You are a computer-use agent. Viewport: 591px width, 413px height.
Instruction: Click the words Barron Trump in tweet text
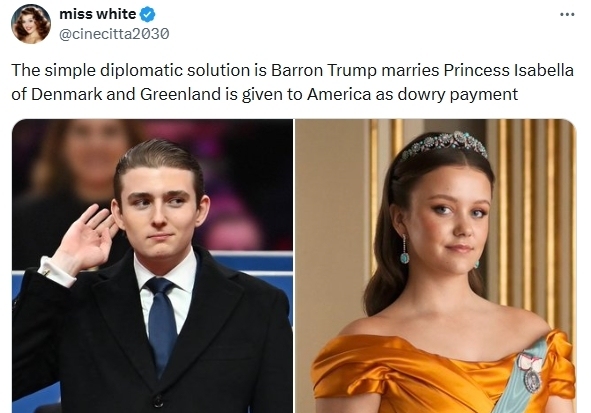tap(324, 70)
